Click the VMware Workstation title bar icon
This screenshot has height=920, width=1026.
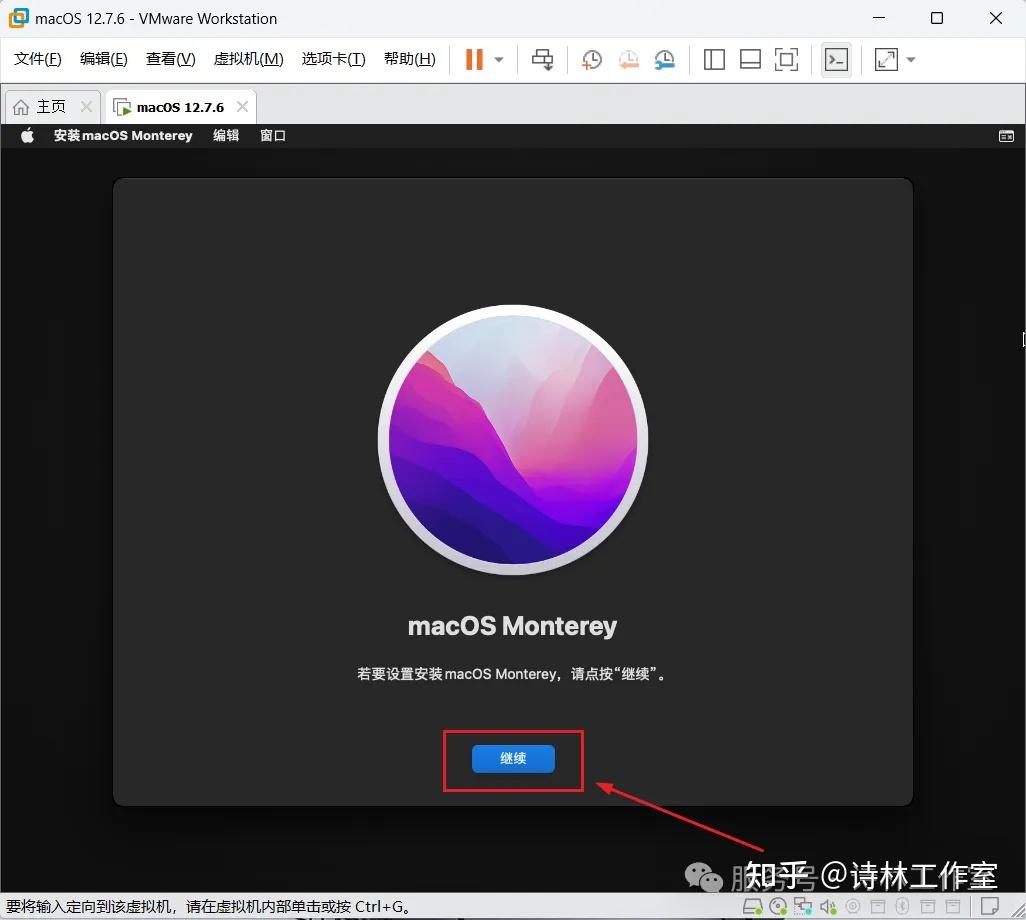(x=18, y=18)
